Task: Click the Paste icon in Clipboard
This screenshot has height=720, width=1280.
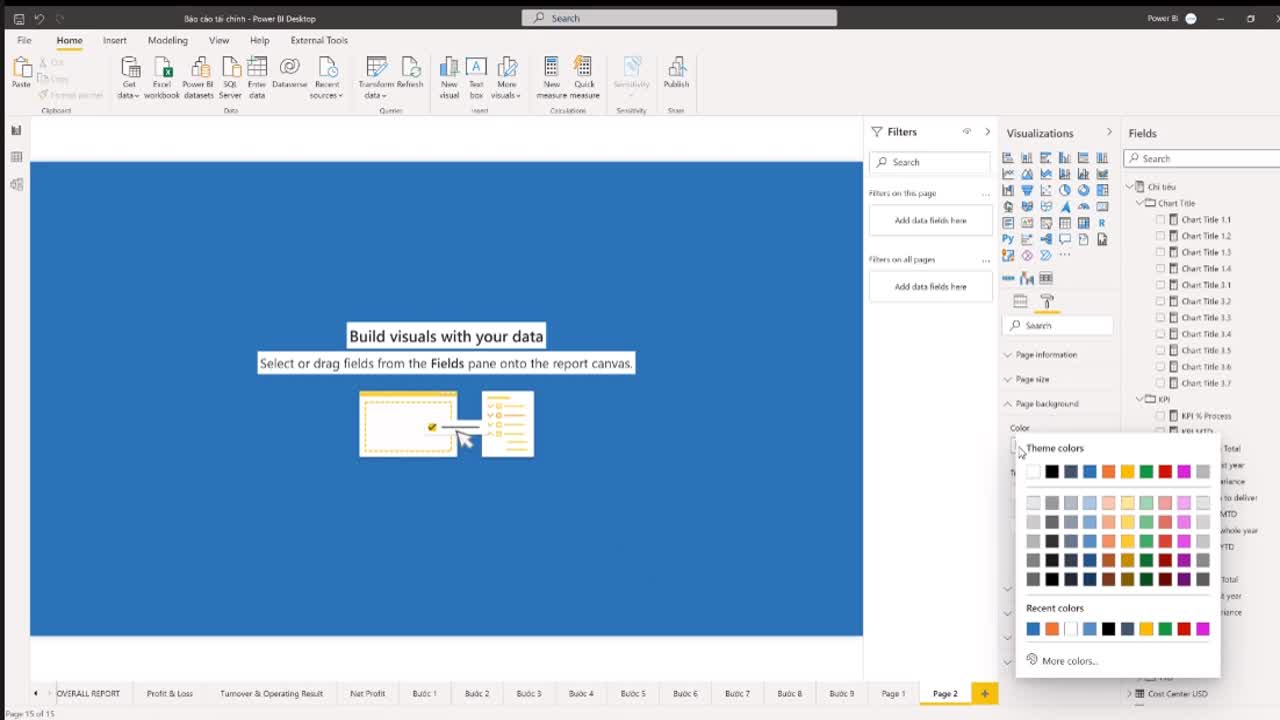Action: pyautogui.click(x=21, y=68)
